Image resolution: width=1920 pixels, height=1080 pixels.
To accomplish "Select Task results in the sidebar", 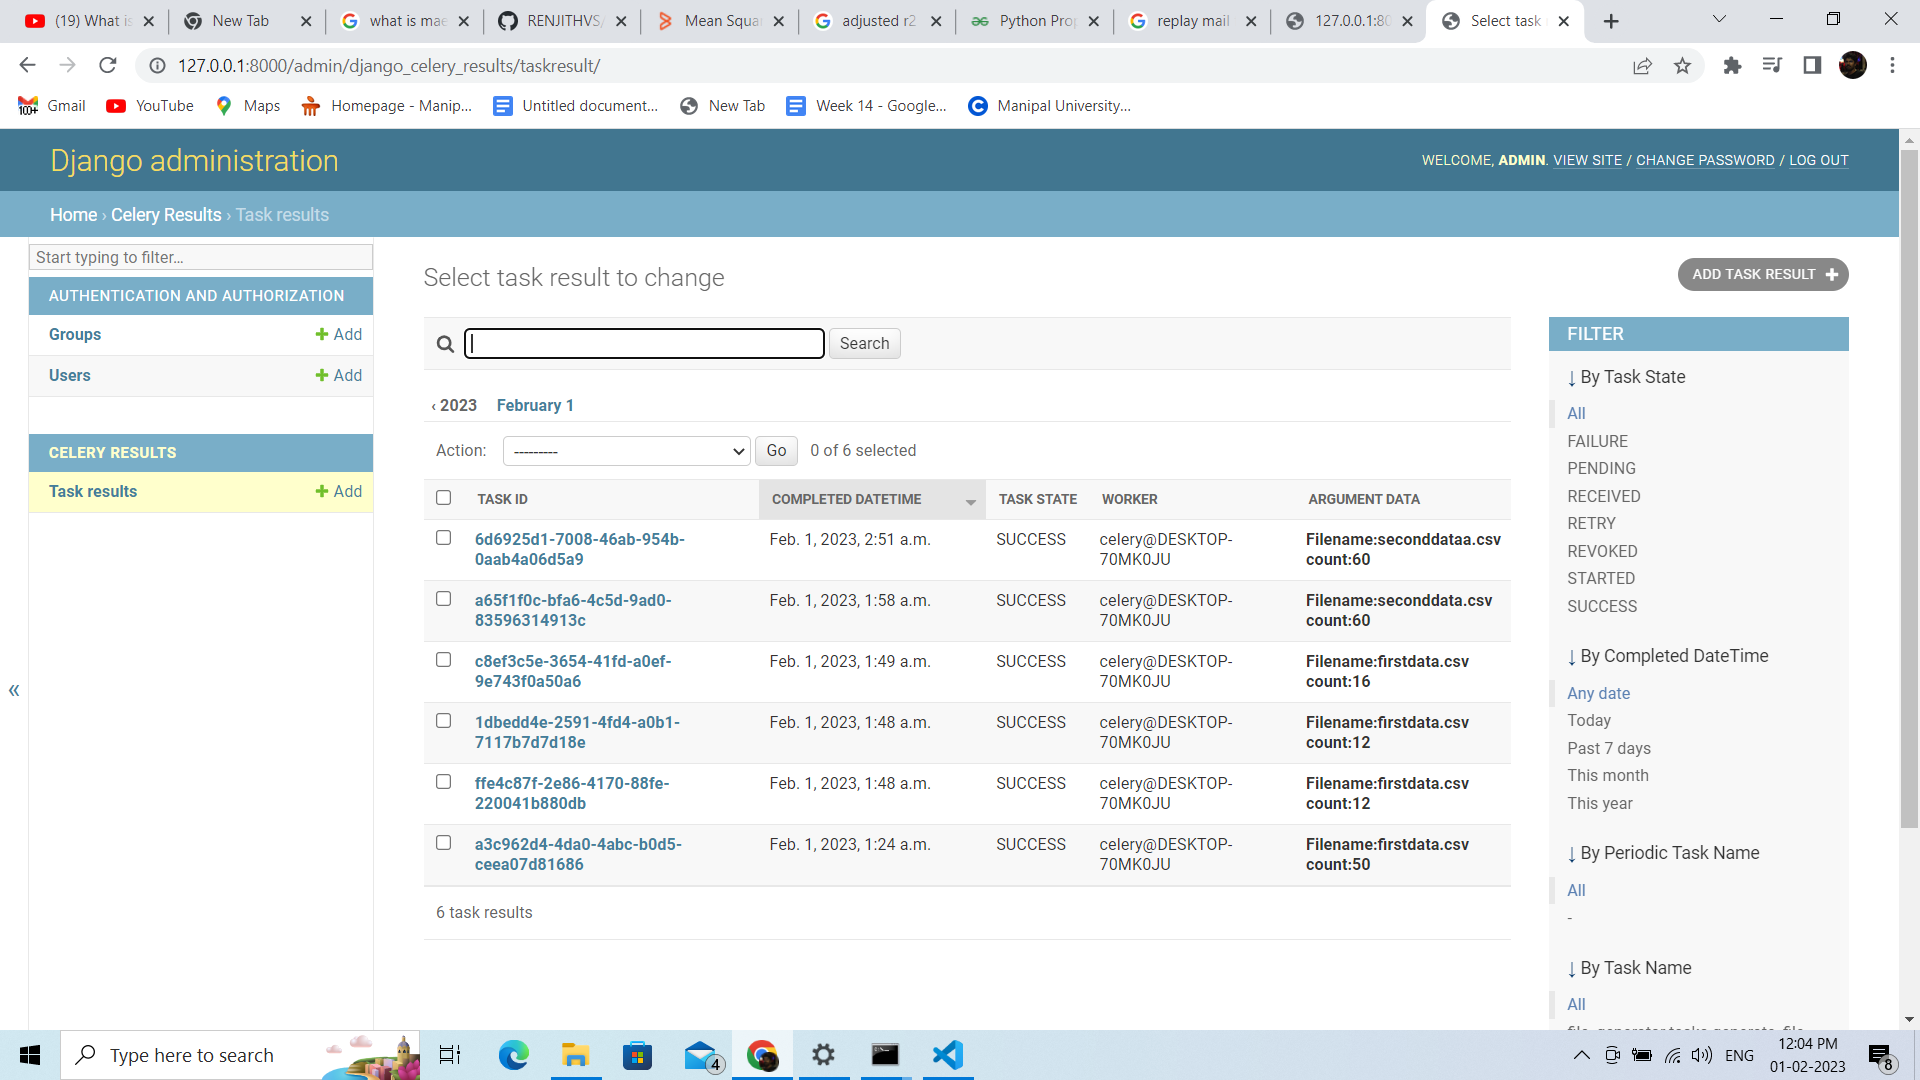I will (x=93, y=491).
